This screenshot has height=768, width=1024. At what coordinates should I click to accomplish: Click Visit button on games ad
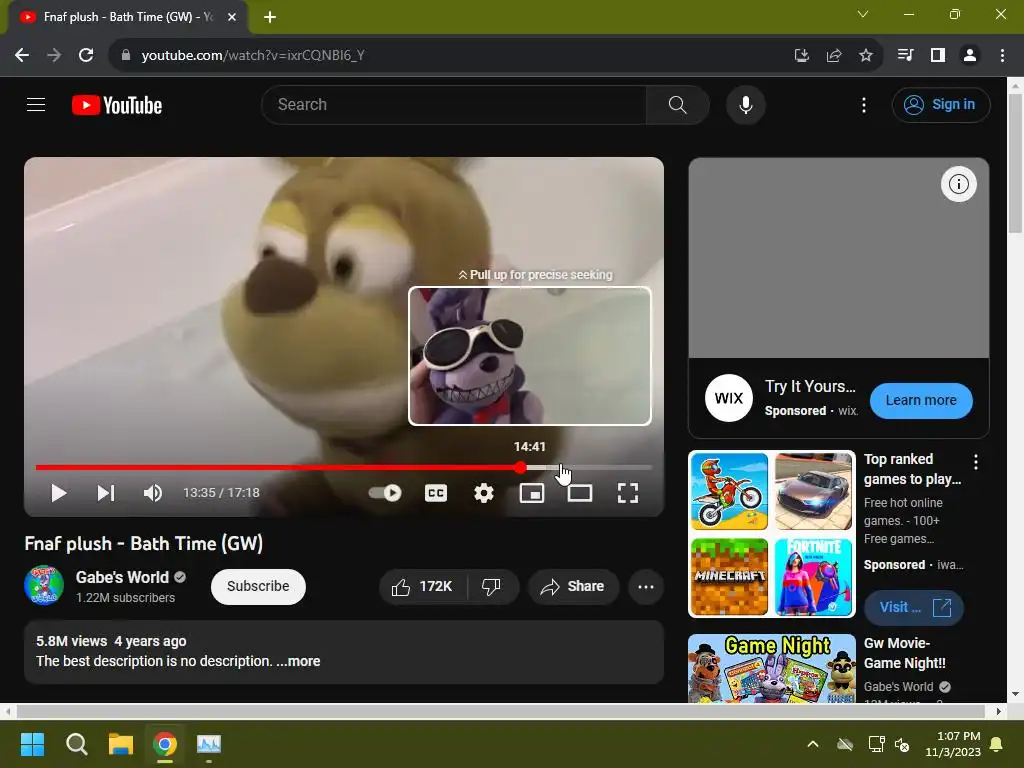(914, 607)
